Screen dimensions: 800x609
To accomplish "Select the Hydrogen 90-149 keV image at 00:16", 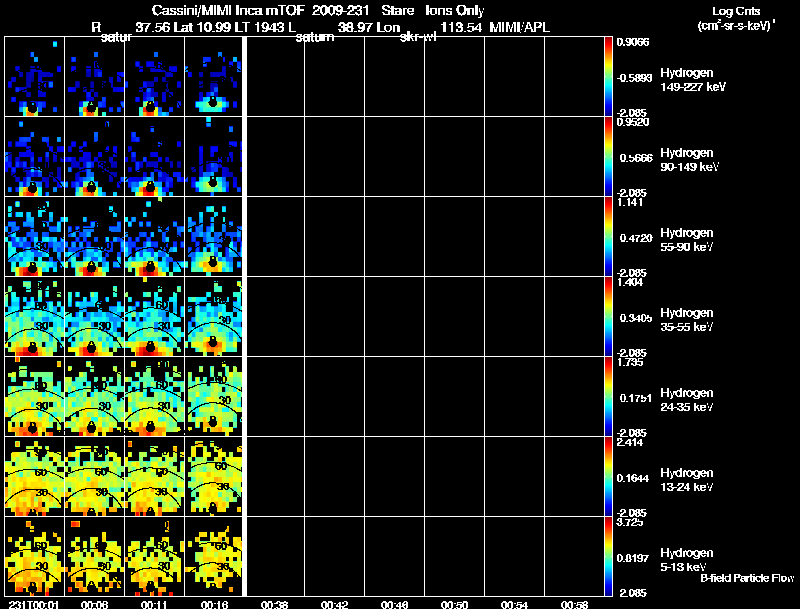I will [x=213, y=157].
